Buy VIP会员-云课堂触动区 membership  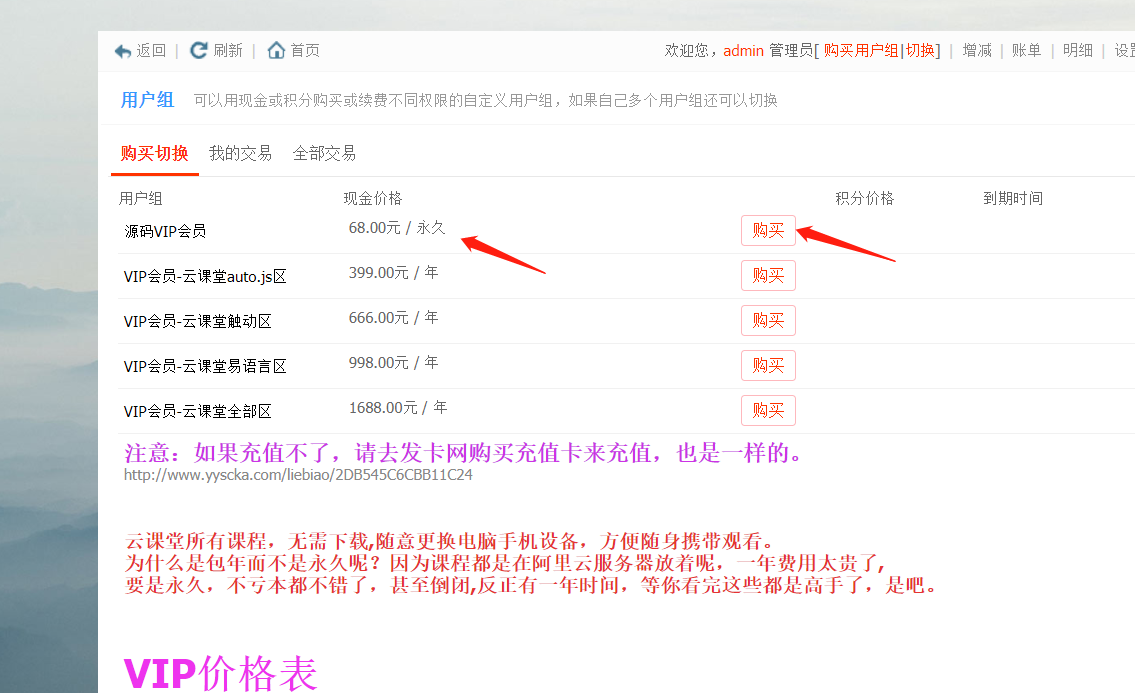click(768, 320)
